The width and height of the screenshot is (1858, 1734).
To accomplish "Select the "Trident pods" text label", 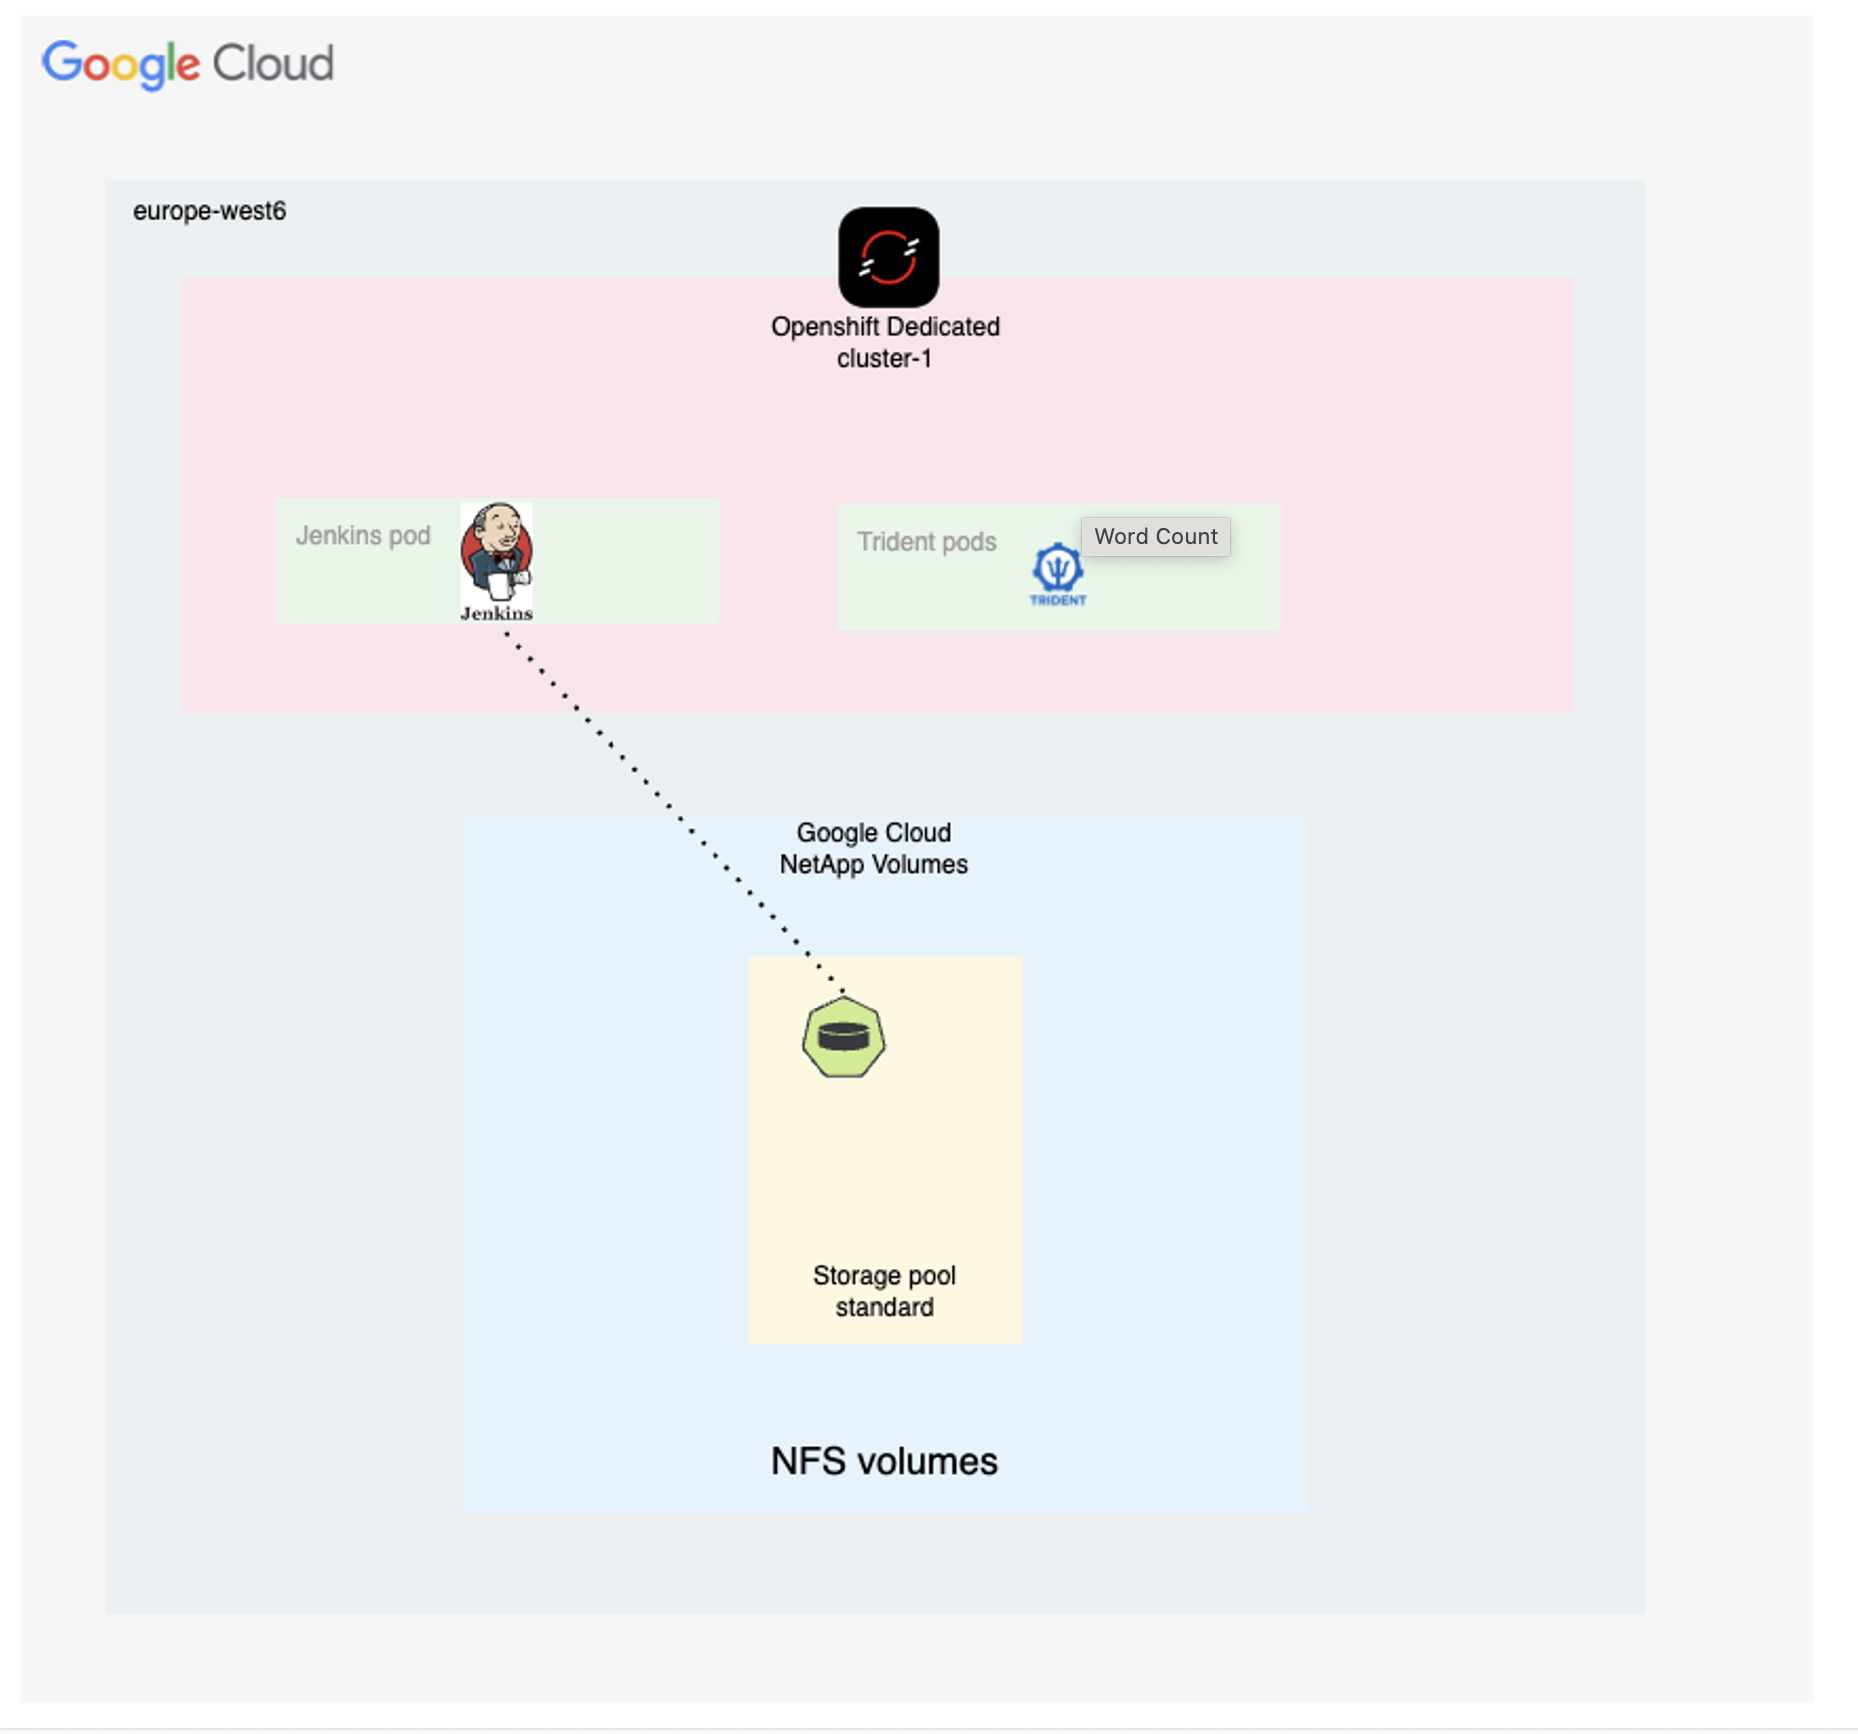I will (926, 542).
